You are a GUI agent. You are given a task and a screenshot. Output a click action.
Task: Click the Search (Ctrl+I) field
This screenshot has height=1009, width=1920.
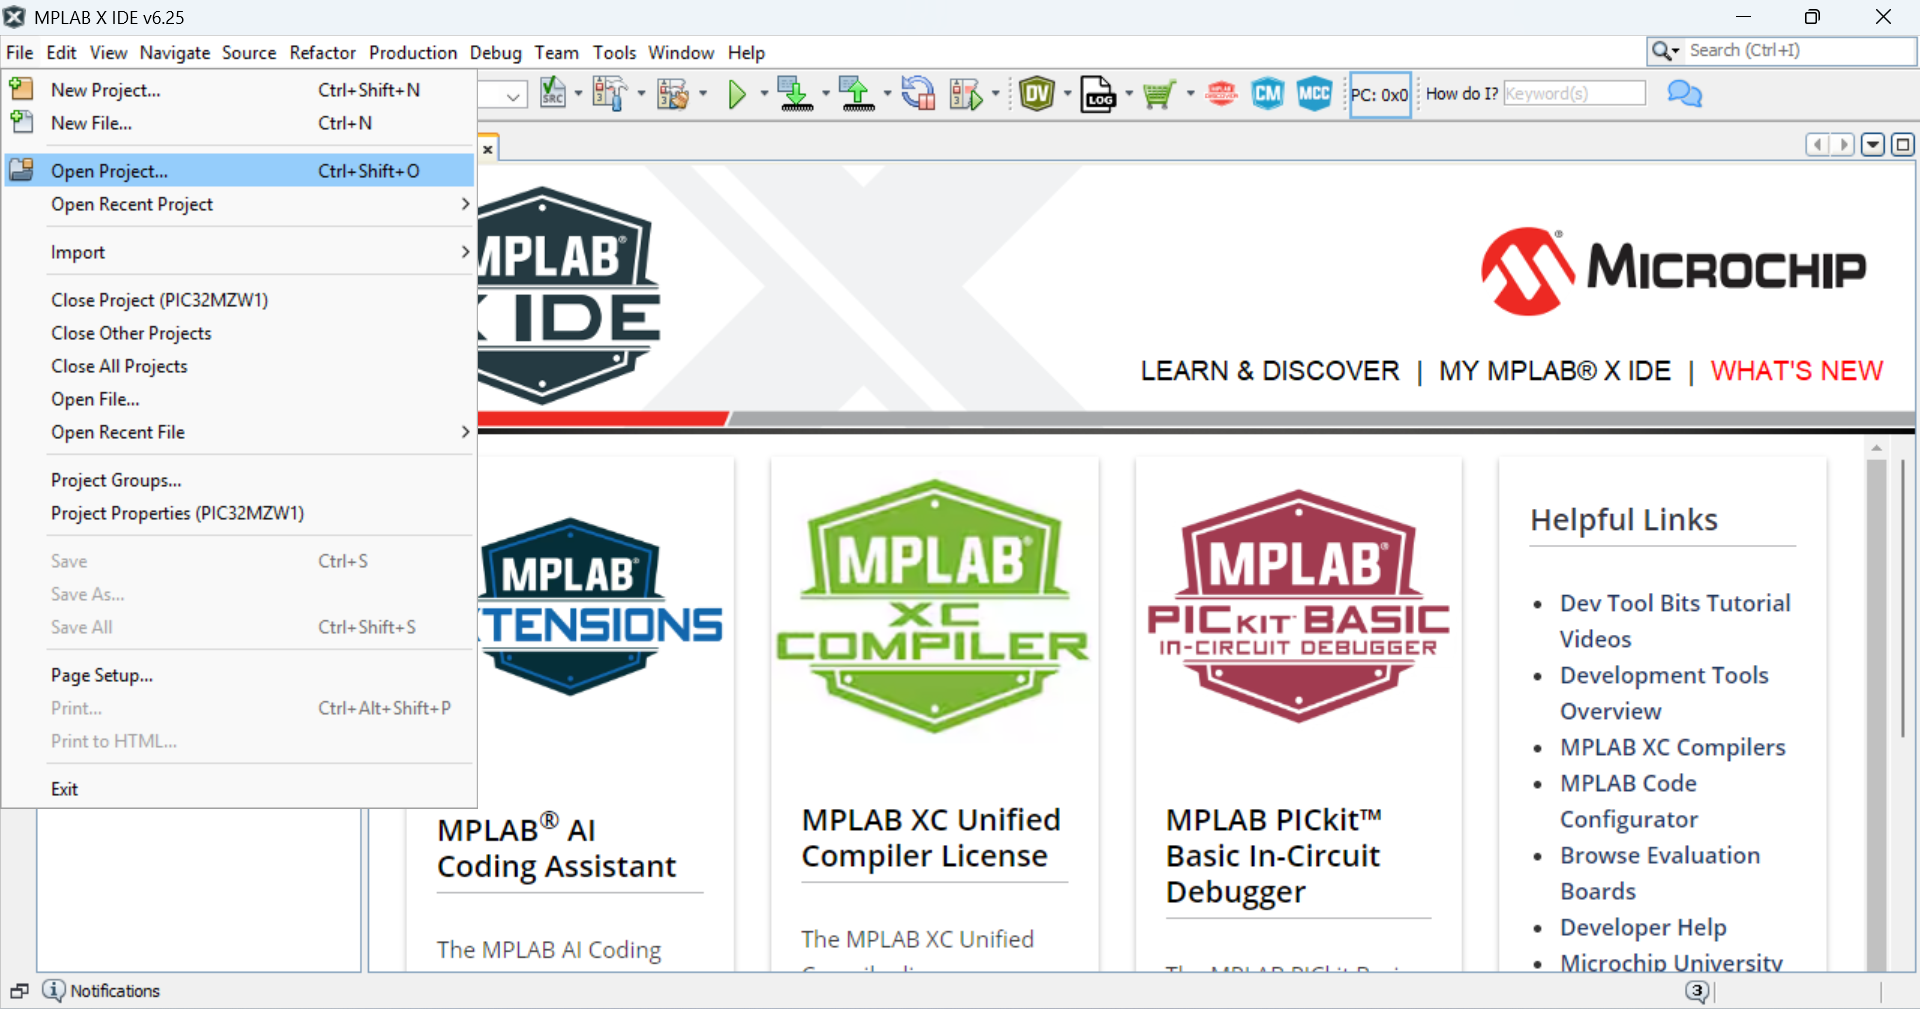[1799, 50]
